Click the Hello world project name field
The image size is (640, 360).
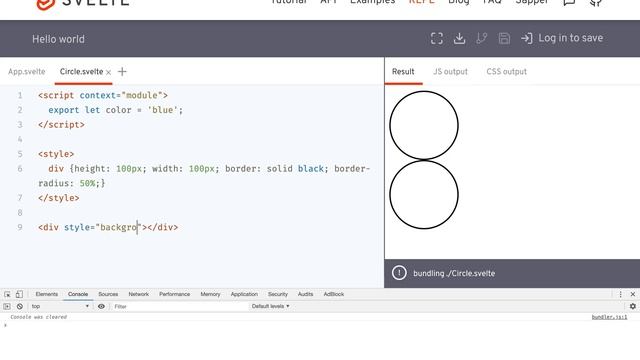(x=58, y=39)
